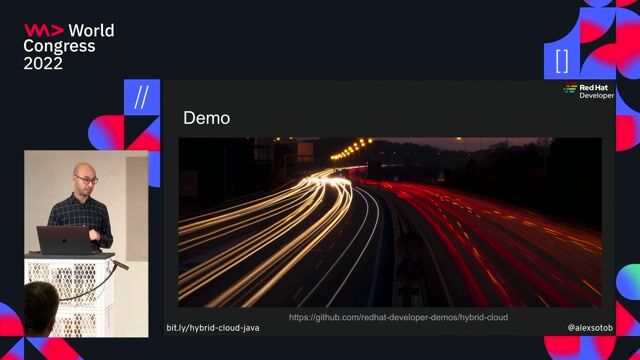
Task: Select the Red Hat Developer logo
Action: (x=588, y=91)
